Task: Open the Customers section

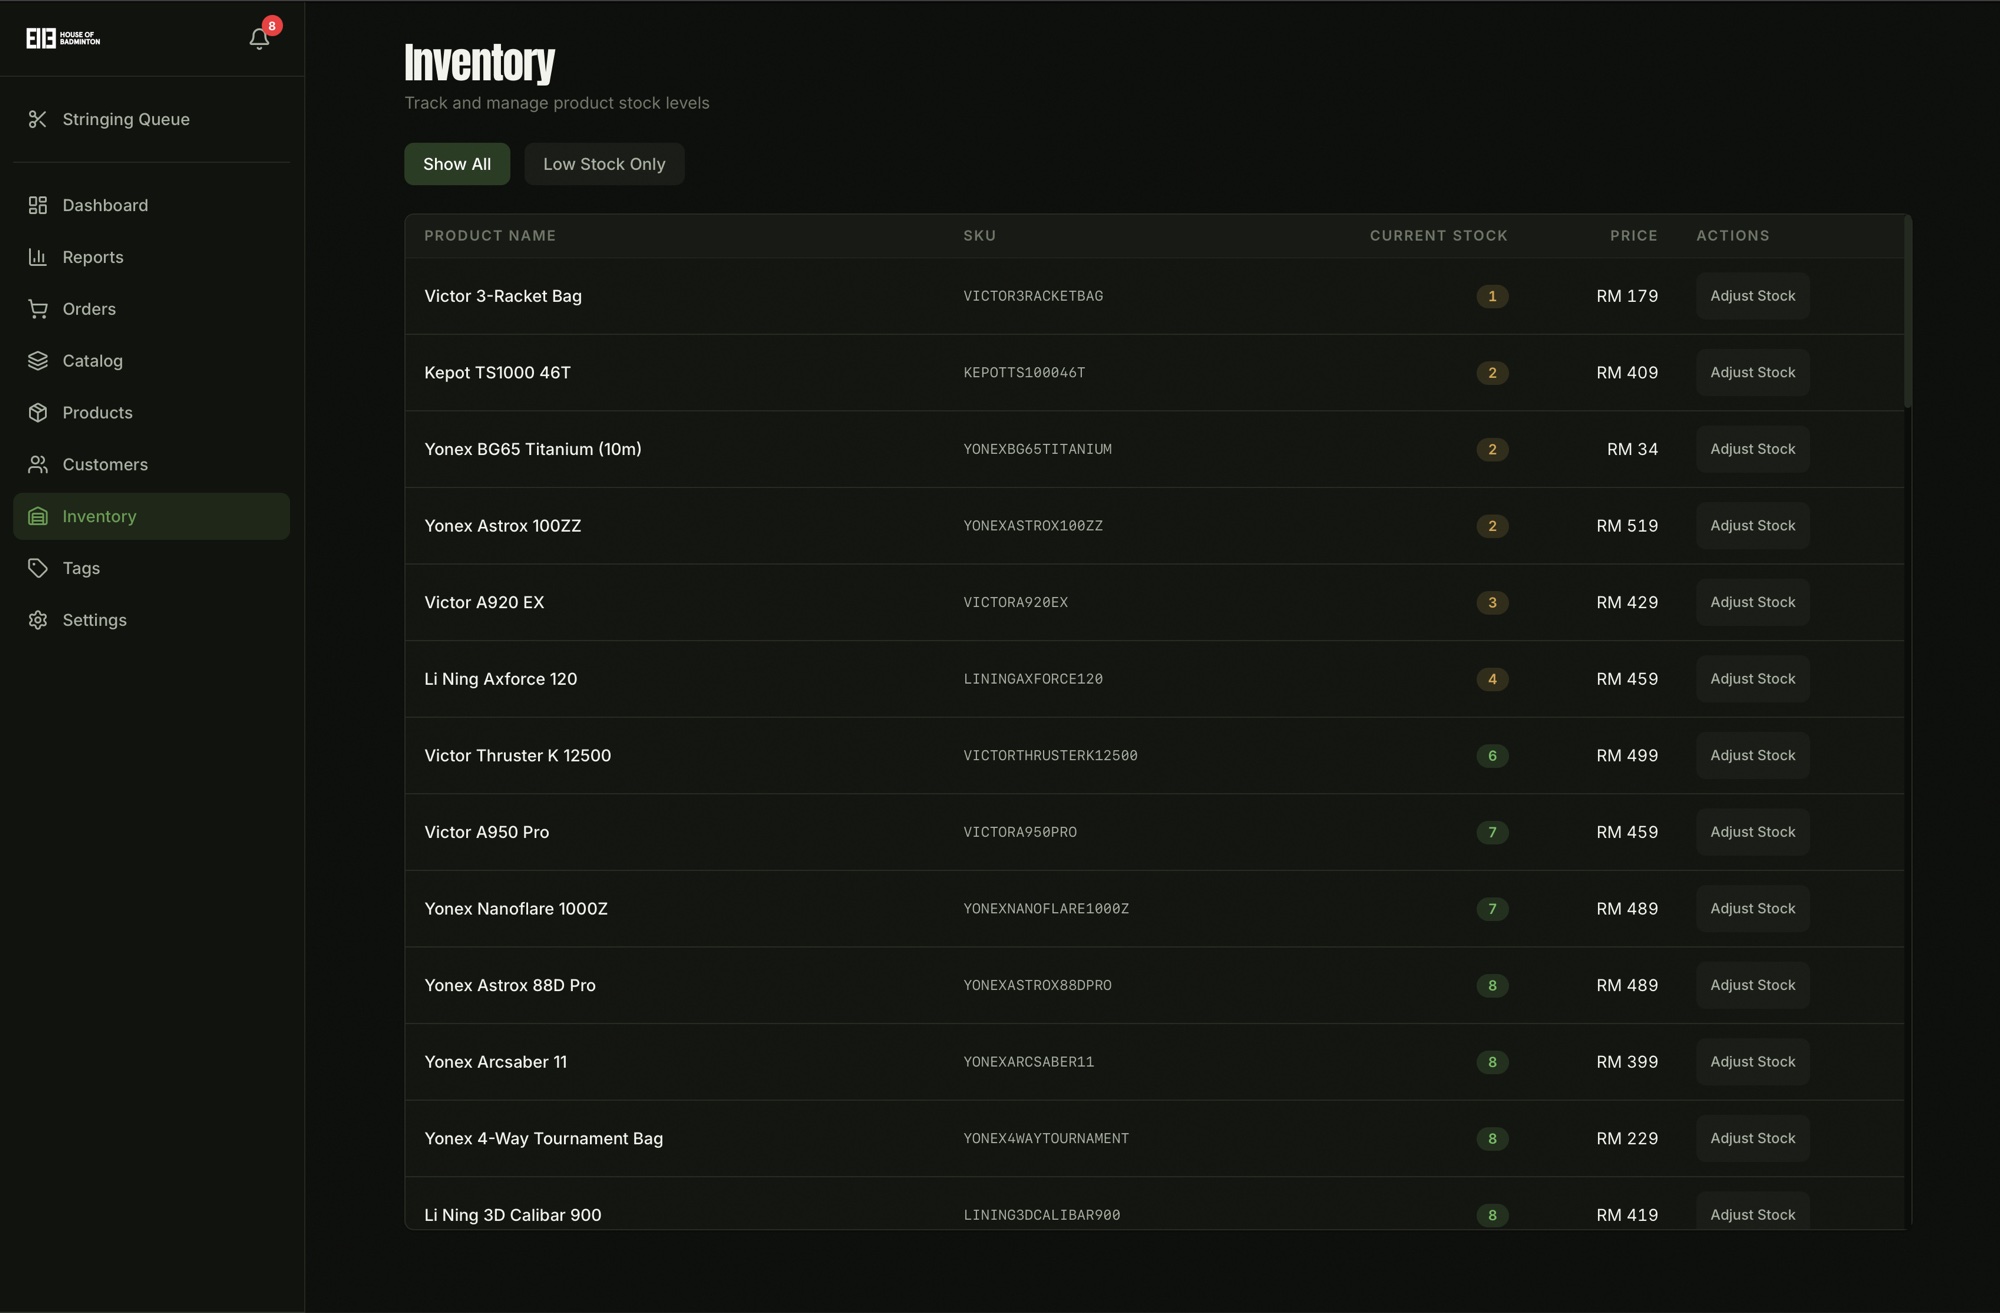Action: pyautogui.click(x=151, y=465)
